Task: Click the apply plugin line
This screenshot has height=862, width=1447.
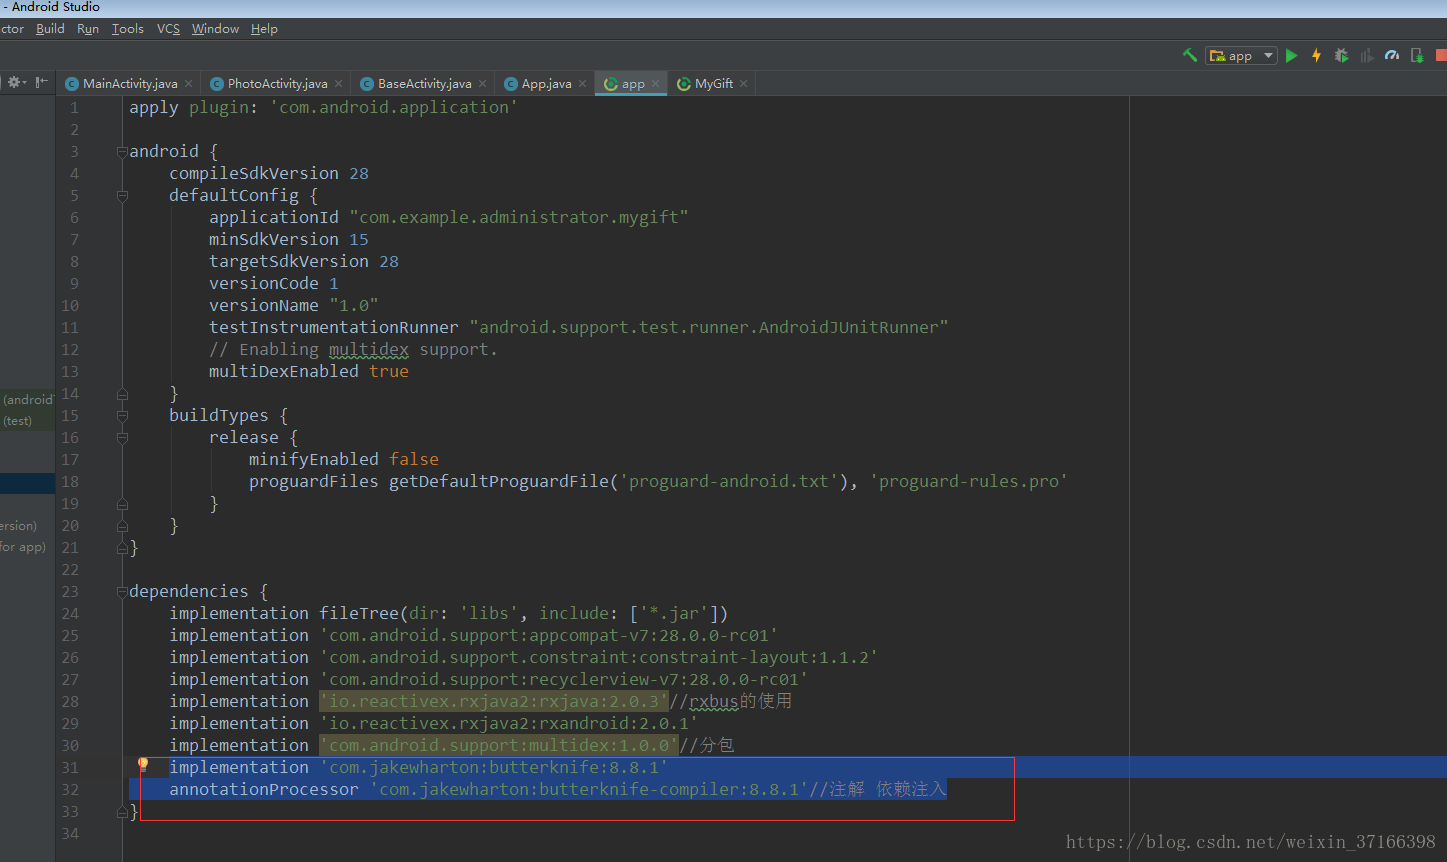Action: pyautogui.click(x=324, y=107)
